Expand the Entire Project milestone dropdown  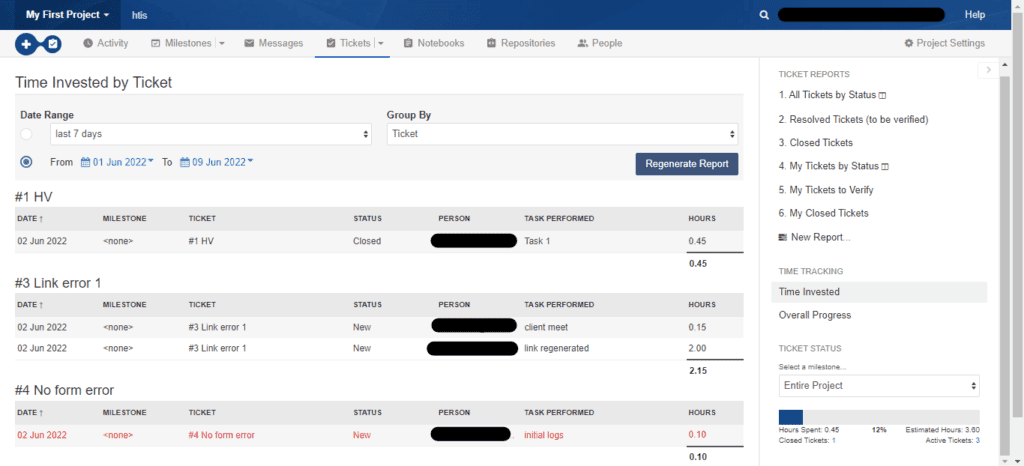tap(878, 385)
